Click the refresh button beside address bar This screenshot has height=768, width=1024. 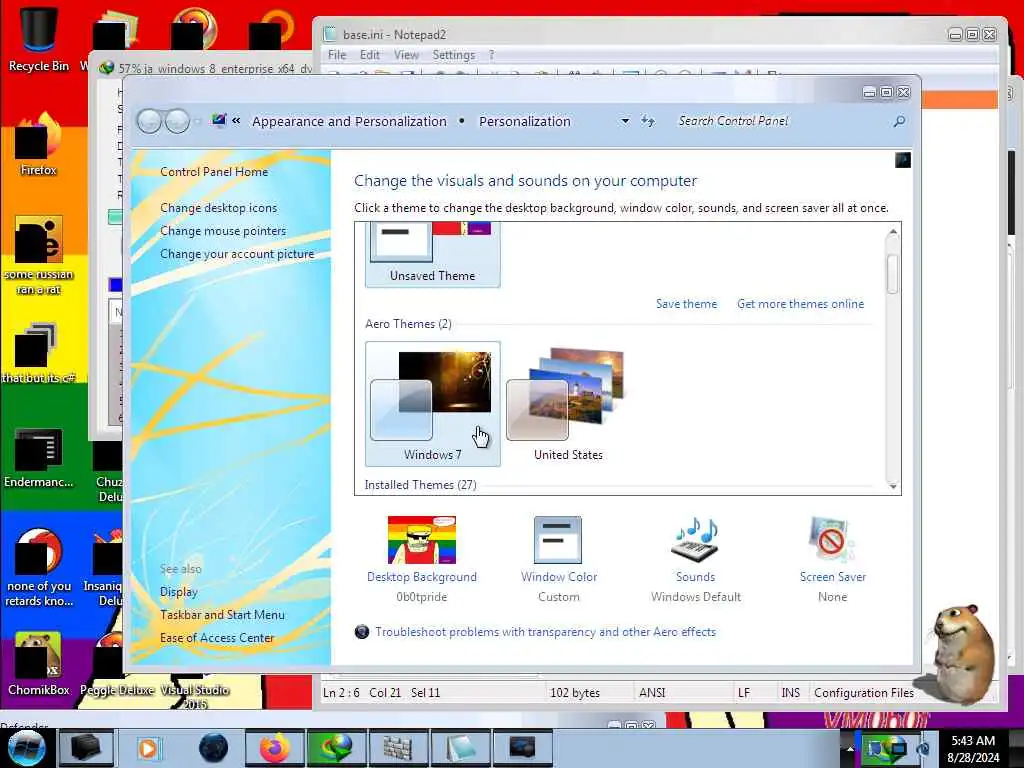[648, 121]
